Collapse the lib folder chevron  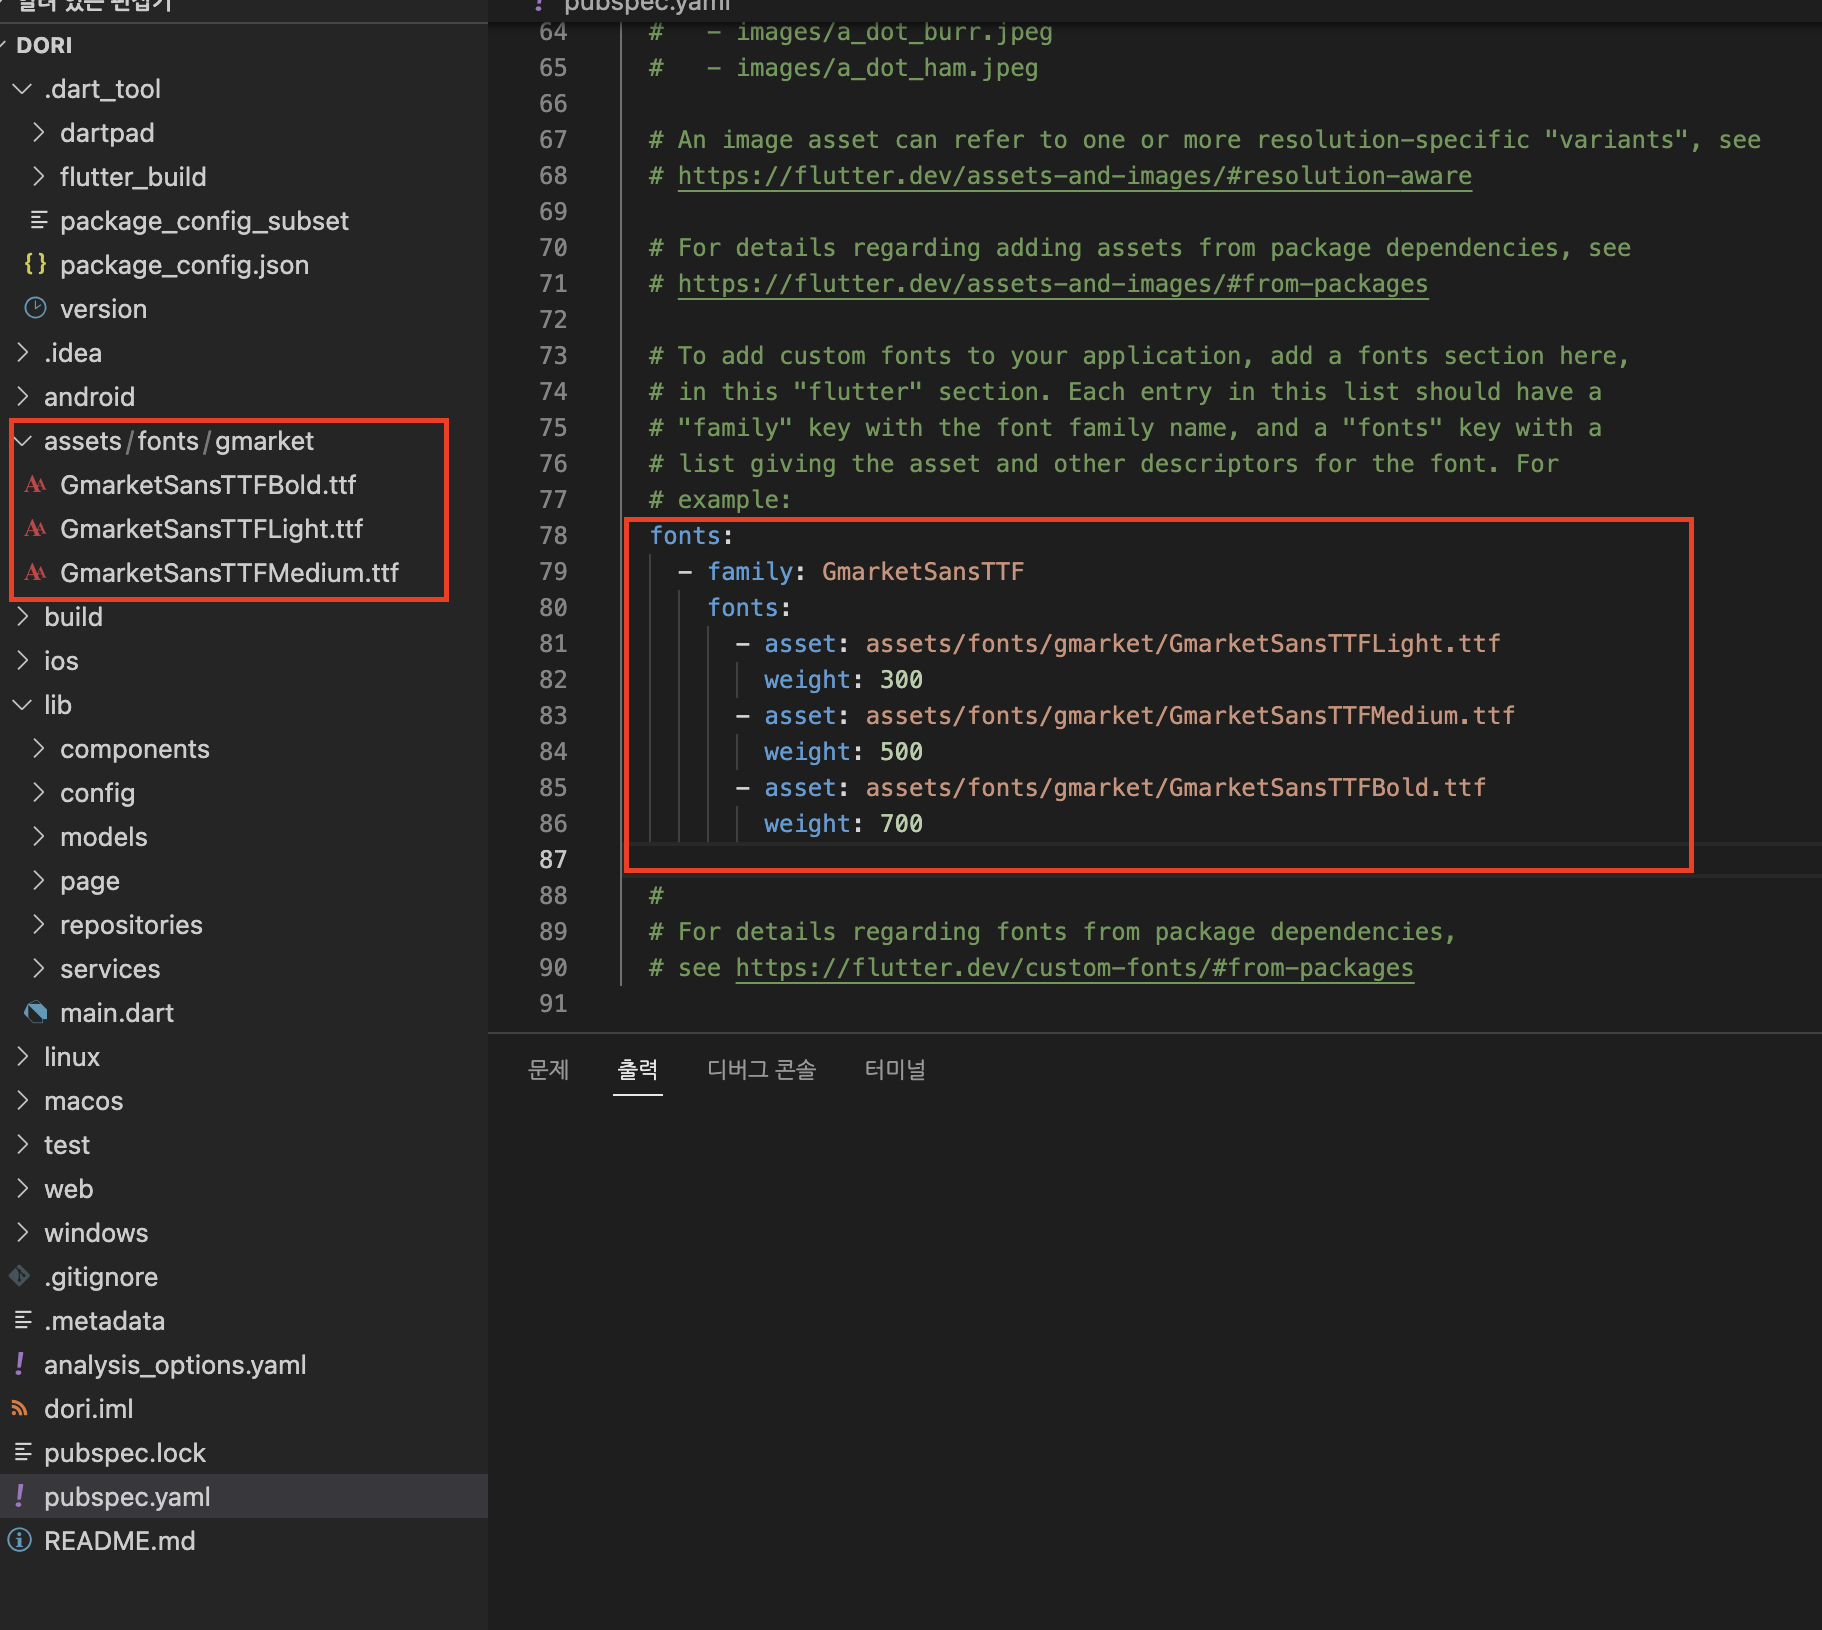tap(22, 705)
